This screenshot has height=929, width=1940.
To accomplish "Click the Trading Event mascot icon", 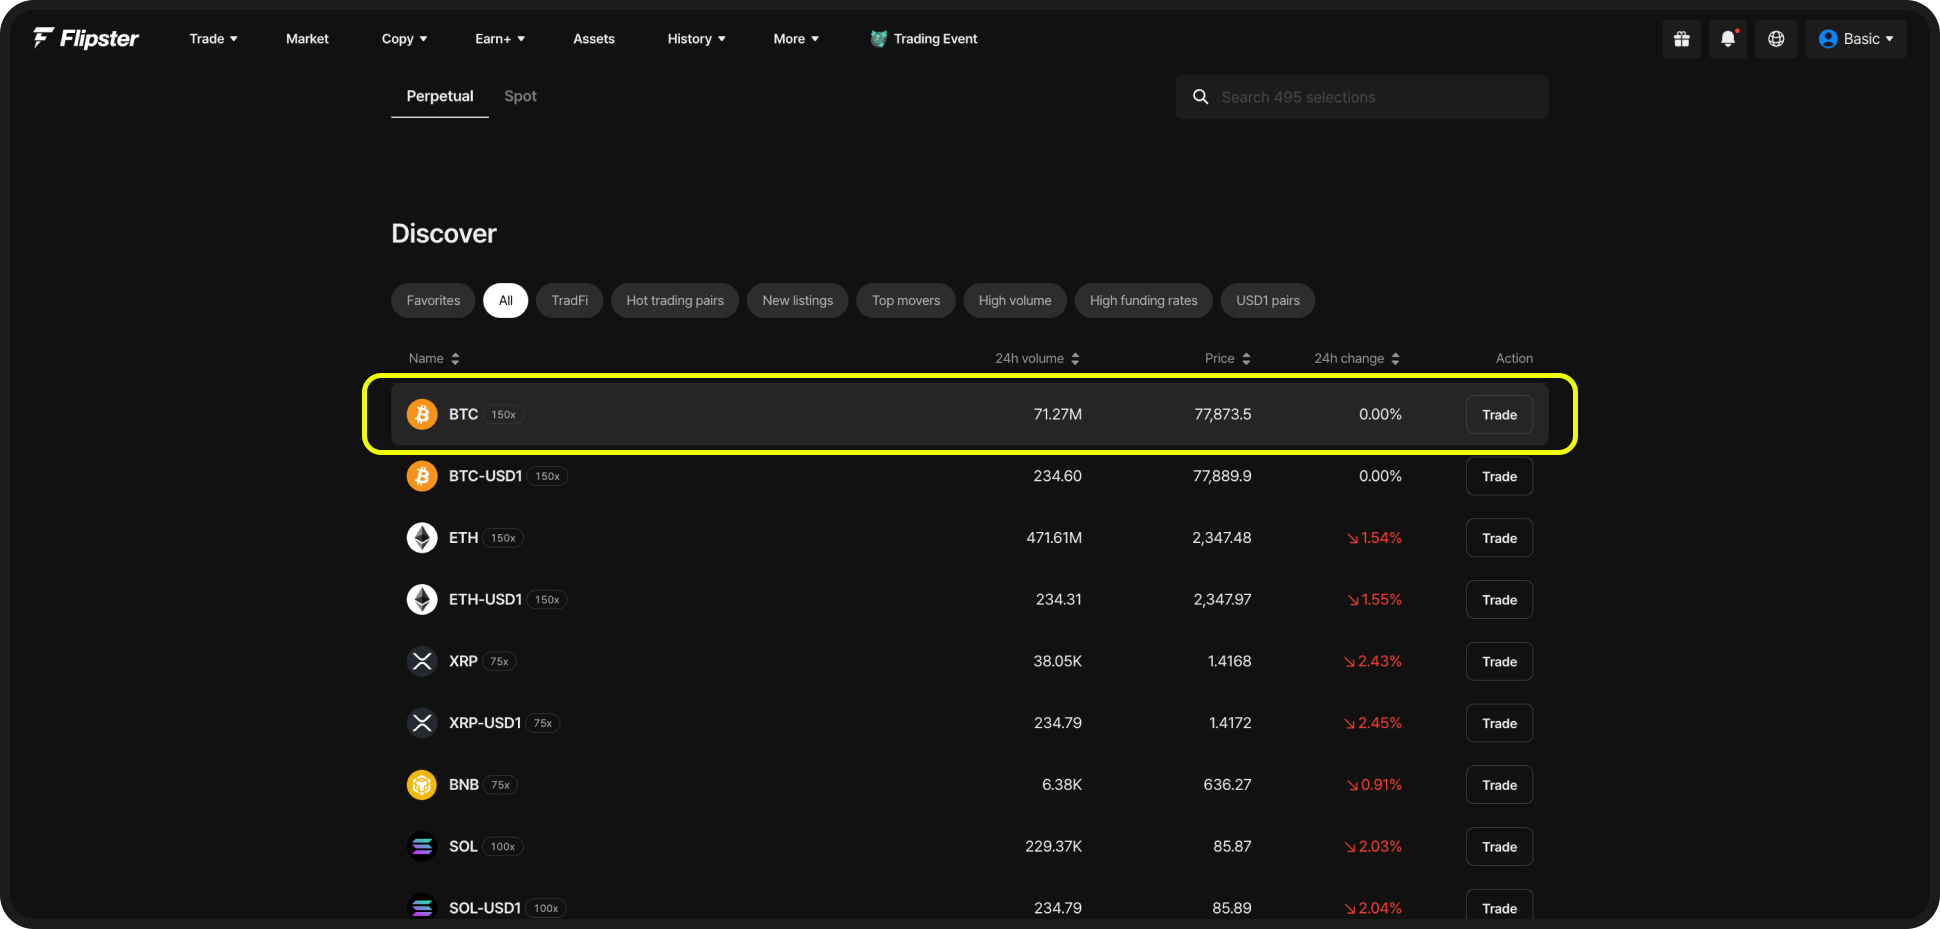I will (x=878, y=39).
